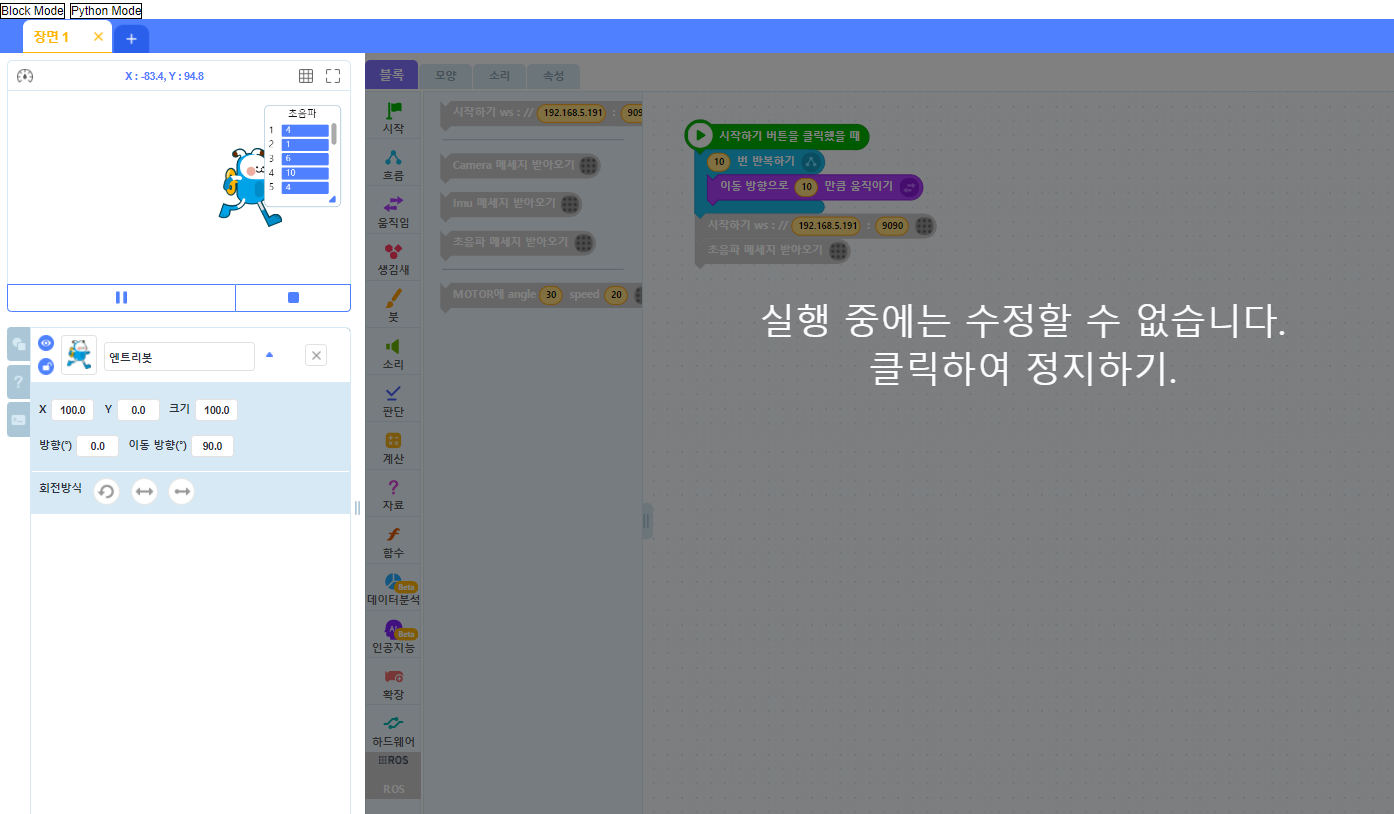Image resolution: width=1394 pixels, height=814 pixels.
Task: Switch to Python Mode
Action: point(105,10)
